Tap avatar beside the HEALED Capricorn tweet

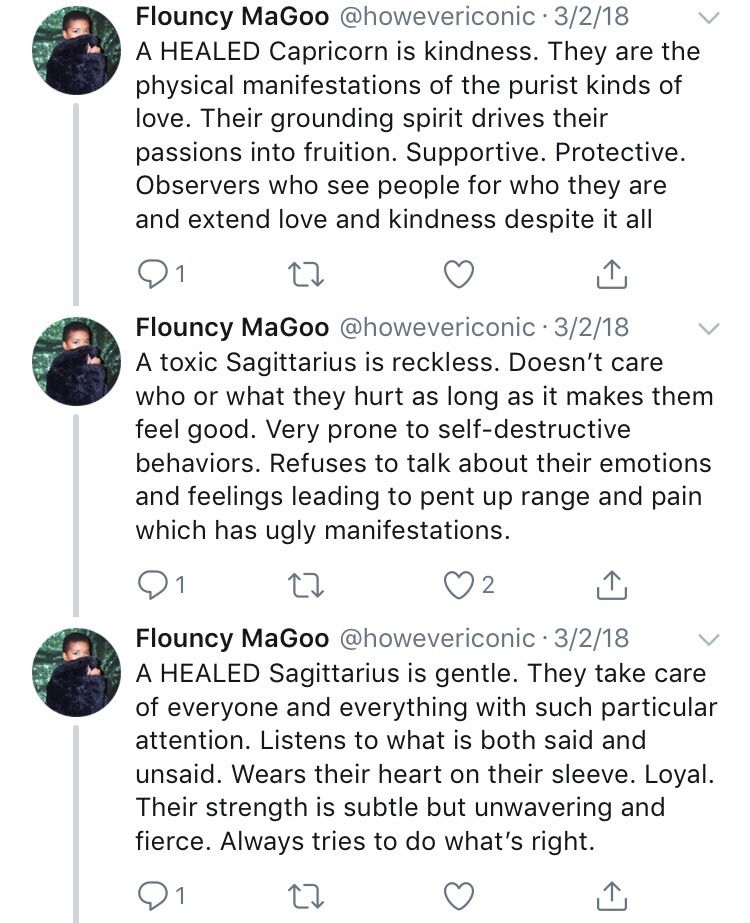point(78,55)
